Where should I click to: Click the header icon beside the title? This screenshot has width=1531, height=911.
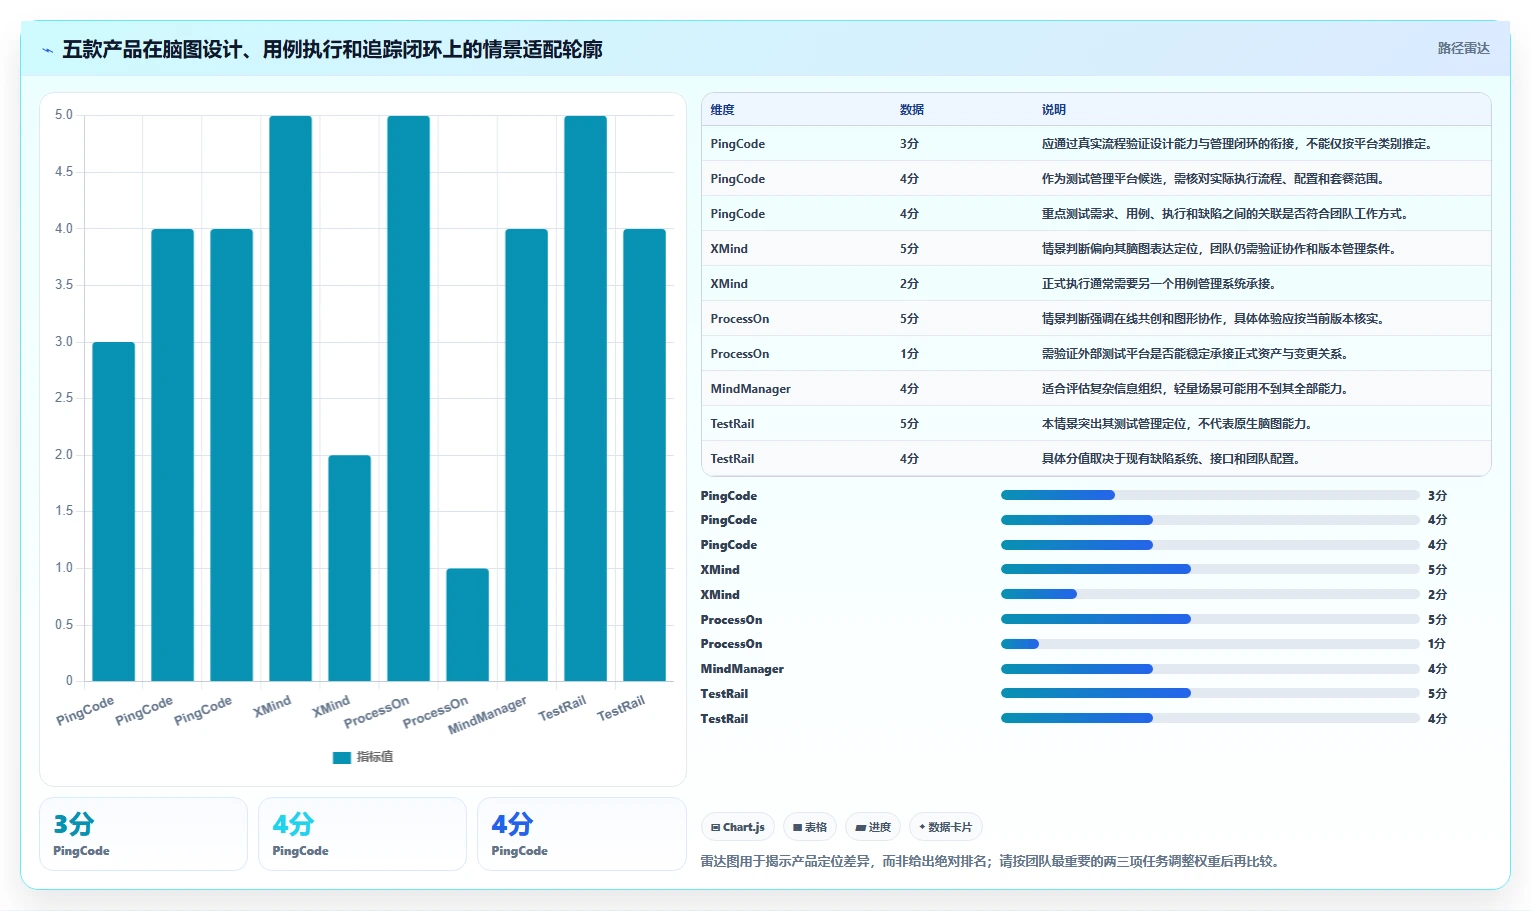(x=47, y=50)
